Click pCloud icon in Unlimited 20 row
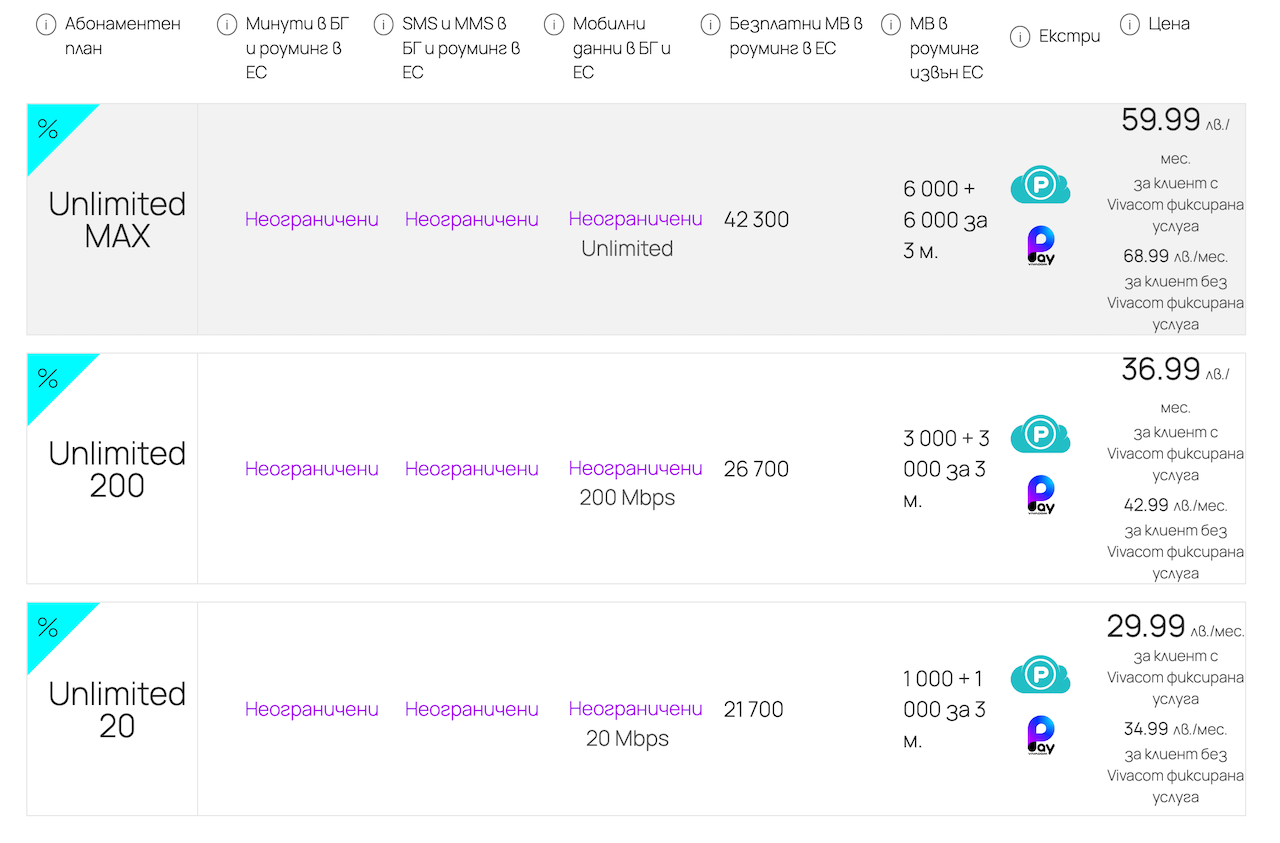 (x=1040, y=675)
